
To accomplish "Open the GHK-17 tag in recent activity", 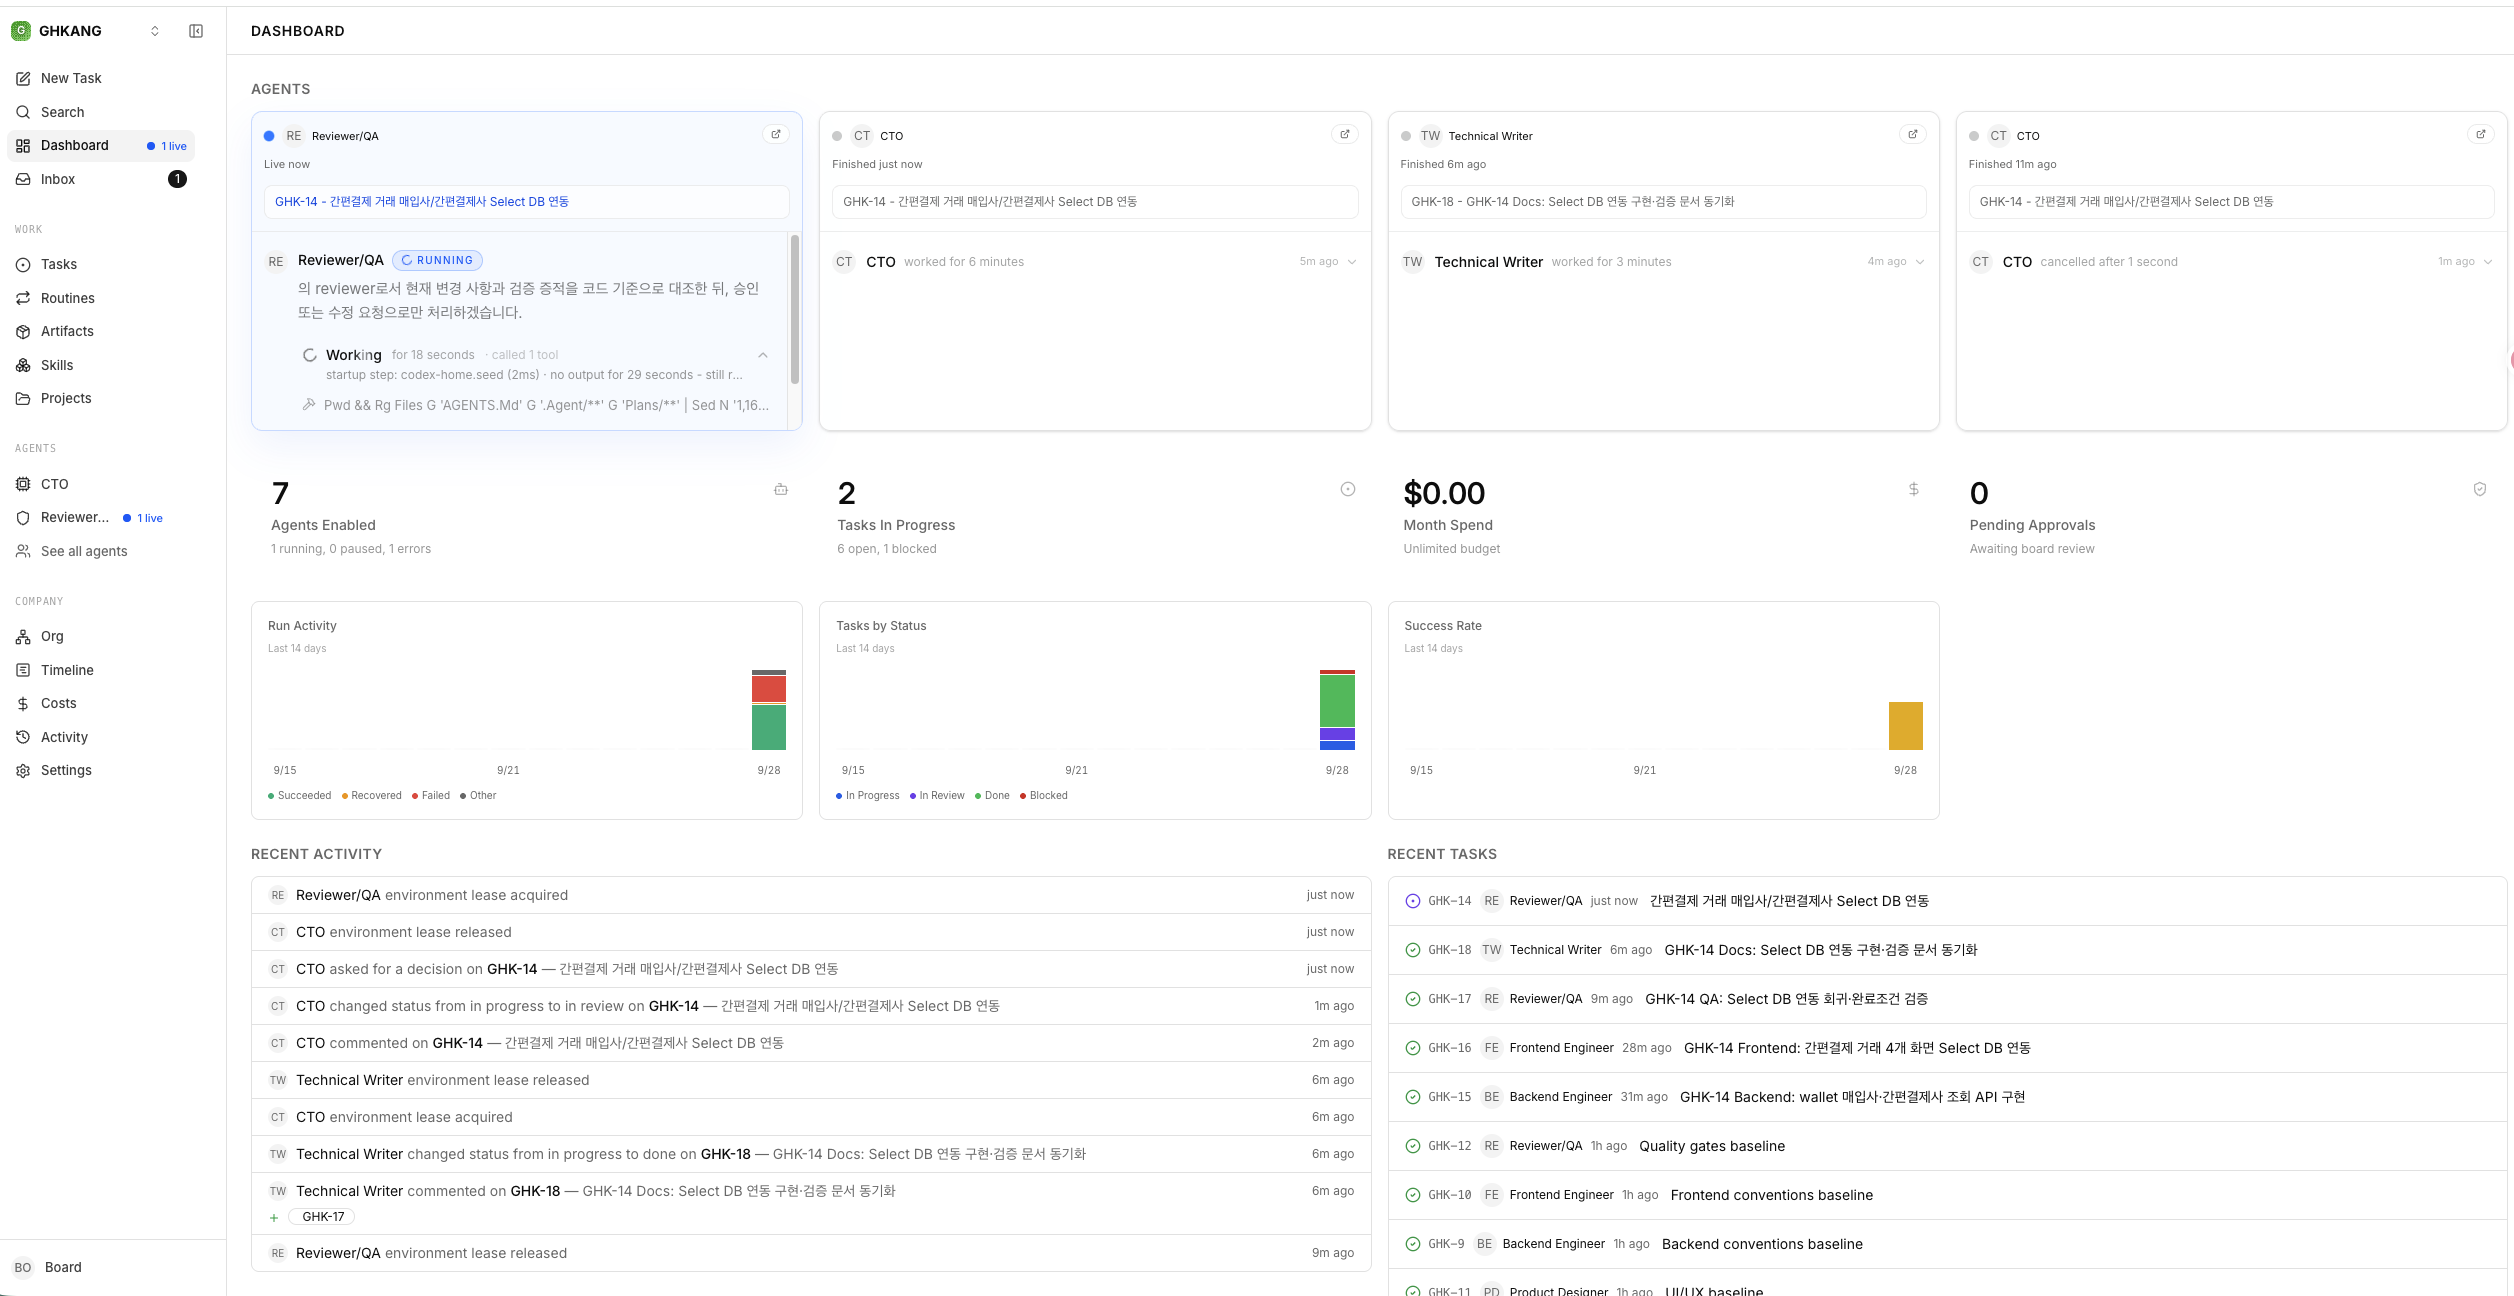I will tap(322, 1217).
